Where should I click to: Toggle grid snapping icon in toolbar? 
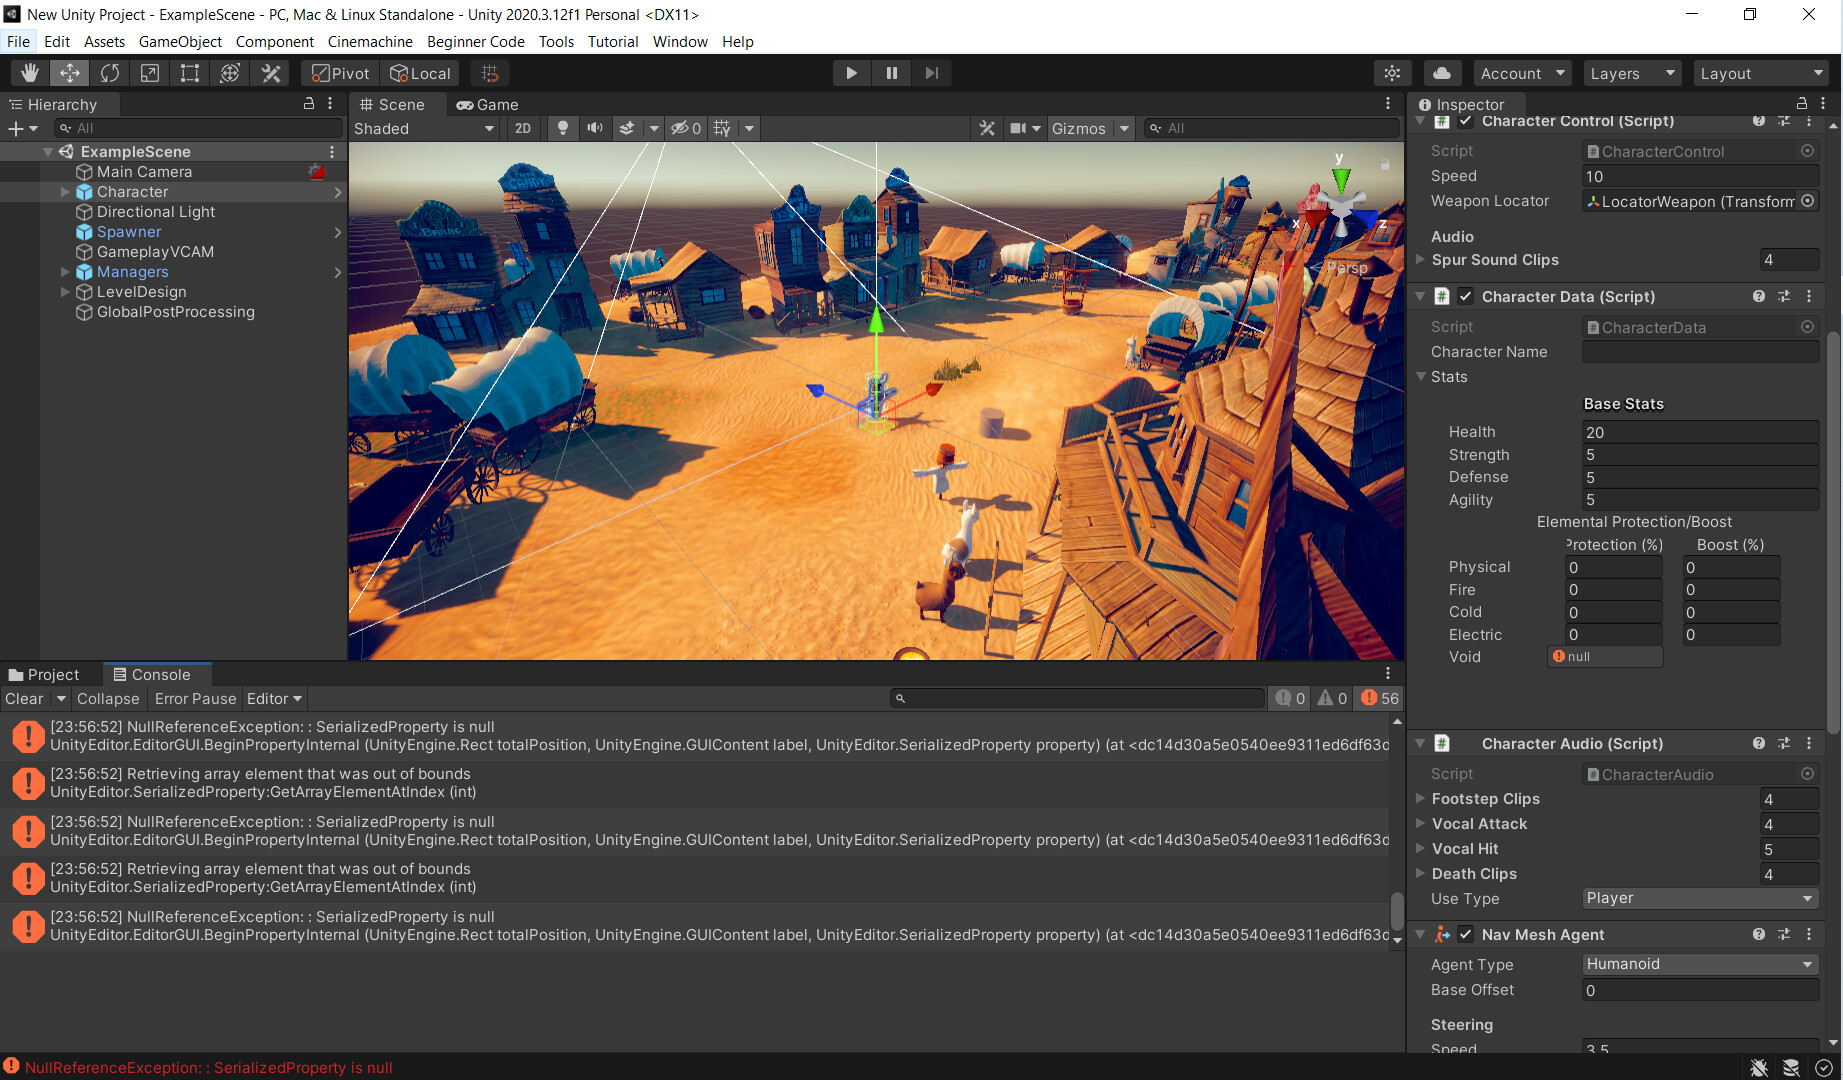click(x=490, y=73)
